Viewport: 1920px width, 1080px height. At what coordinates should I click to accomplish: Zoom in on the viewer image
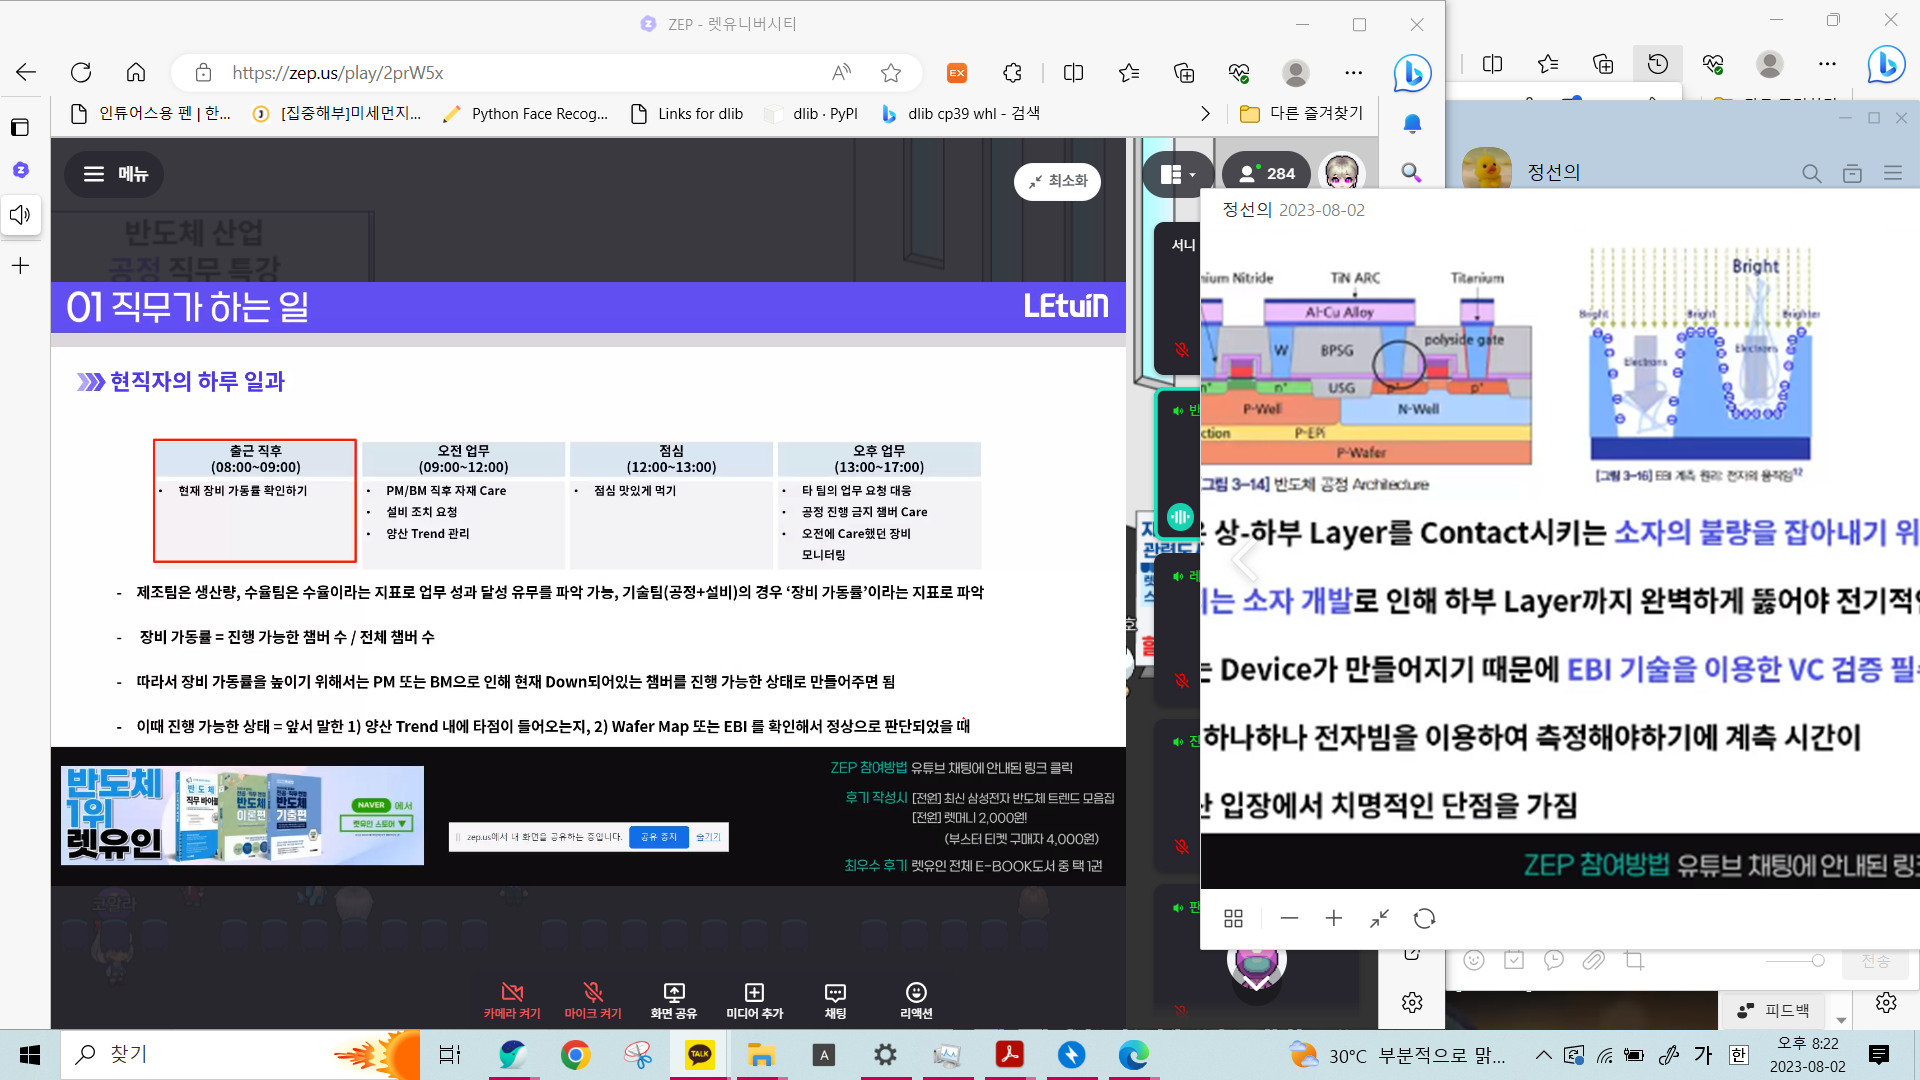(1334, 918)
